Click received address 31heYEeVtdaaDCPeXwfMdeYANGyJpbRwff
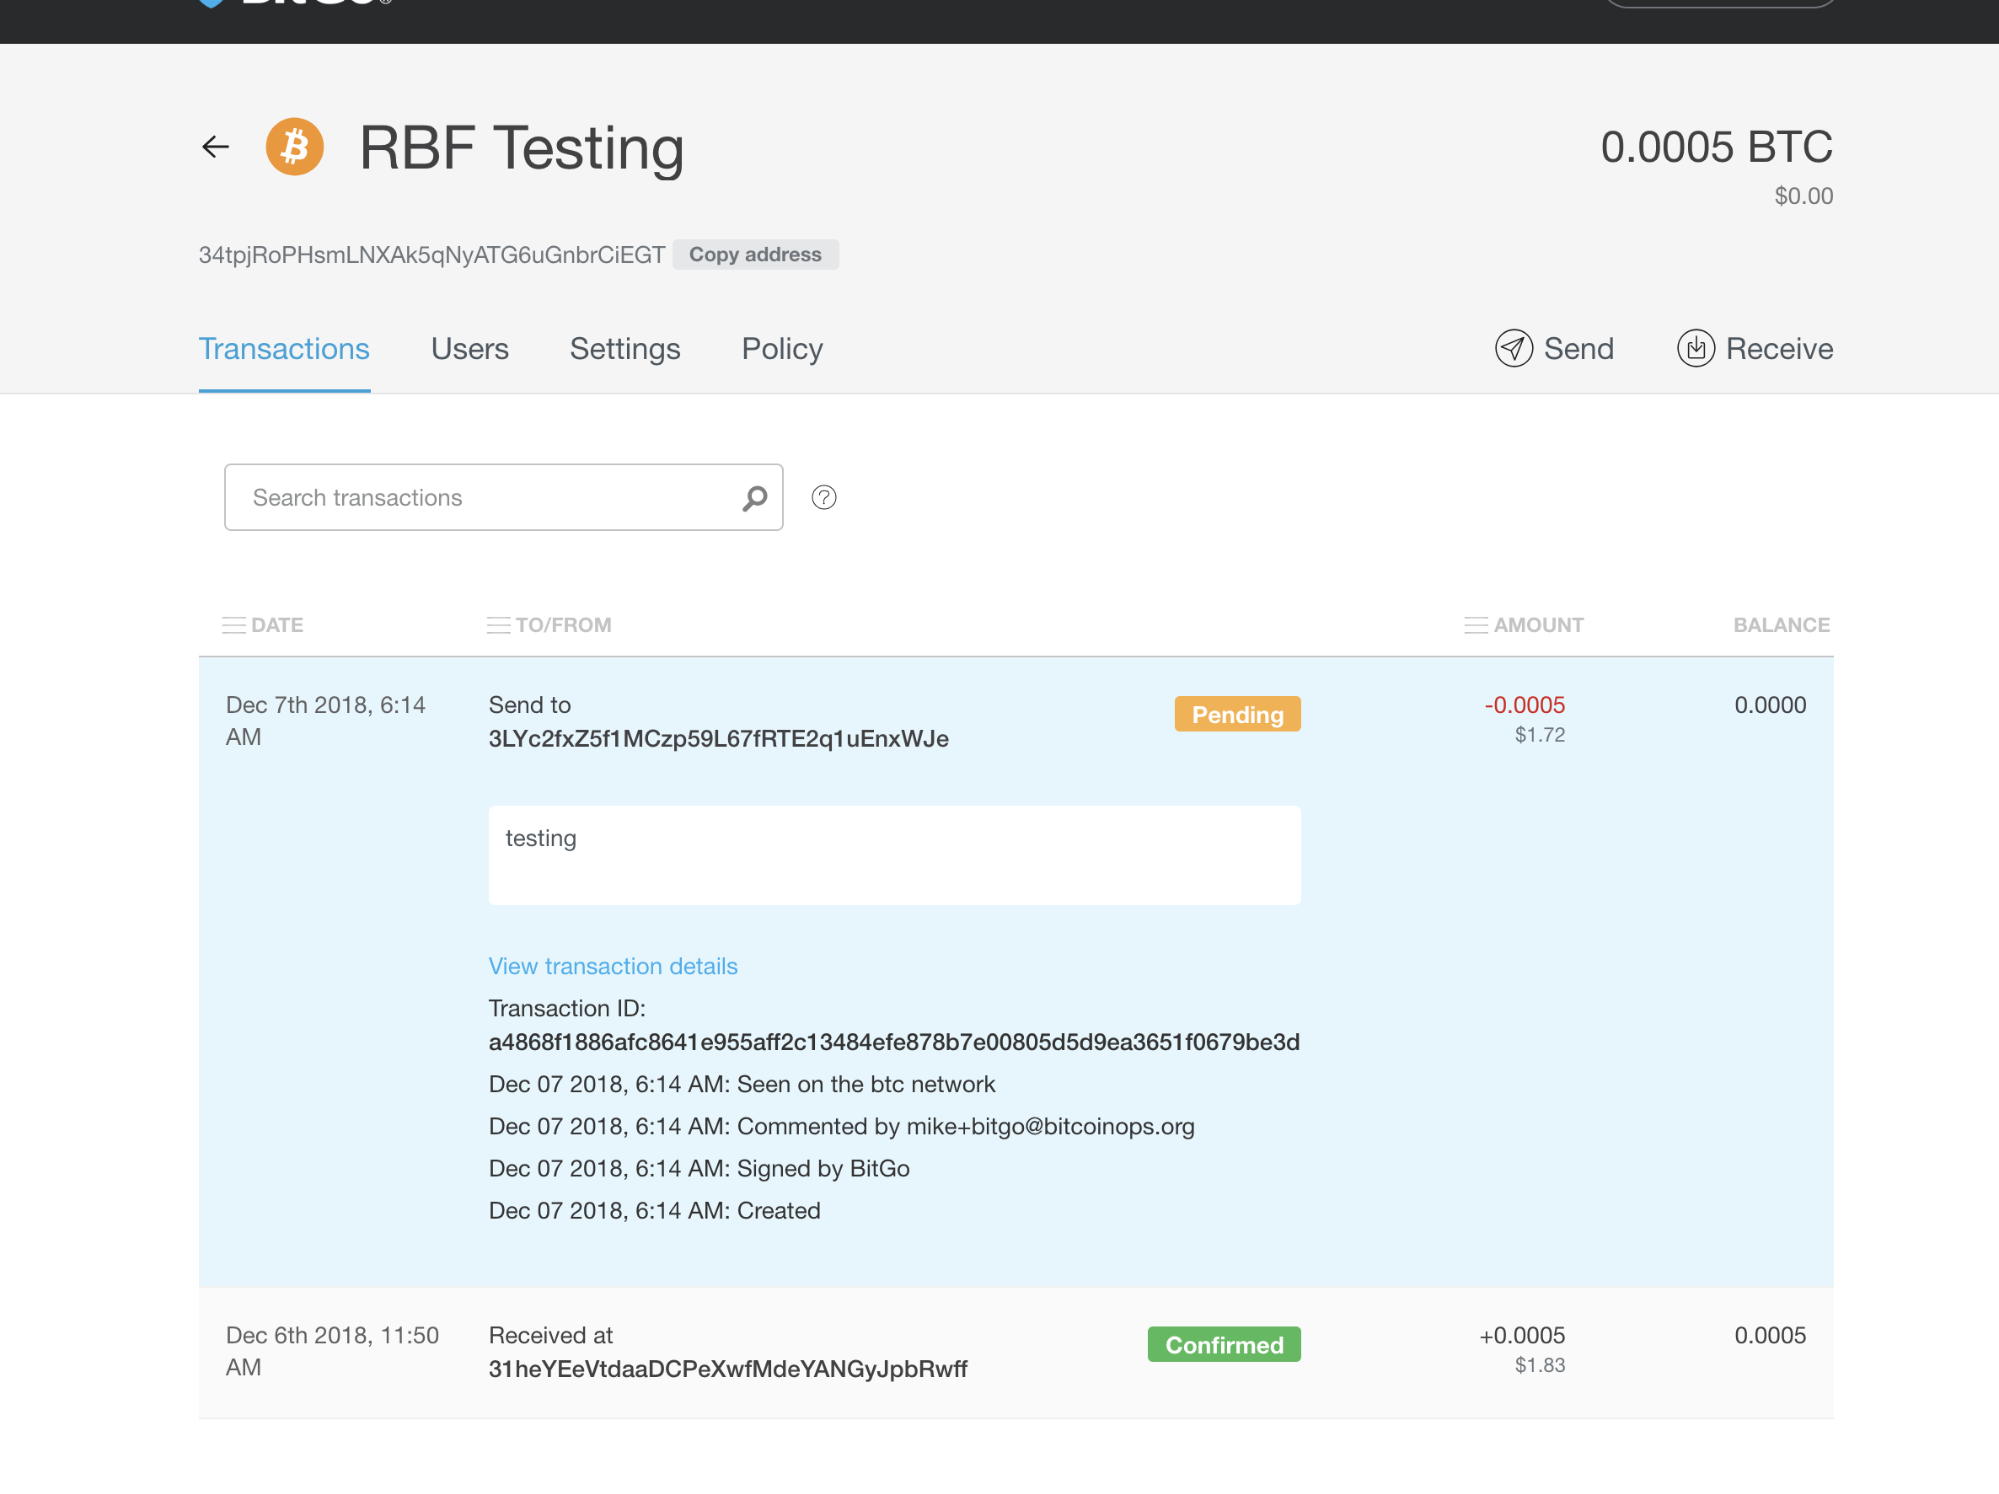Viewport: 1999px width, 1494px height. point(728,1369)
